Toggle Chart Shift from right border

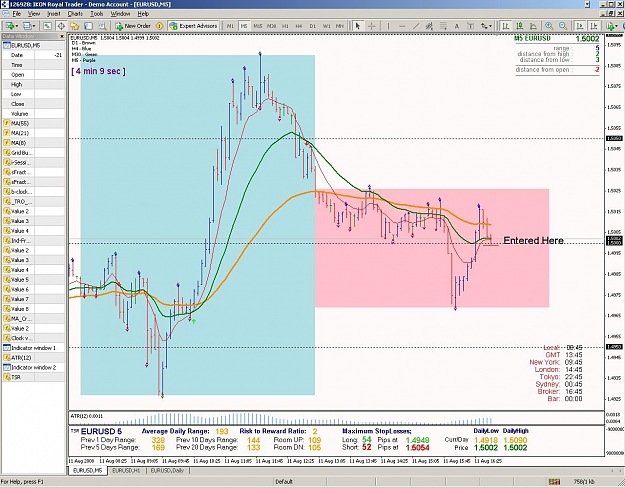pos(594,26)
